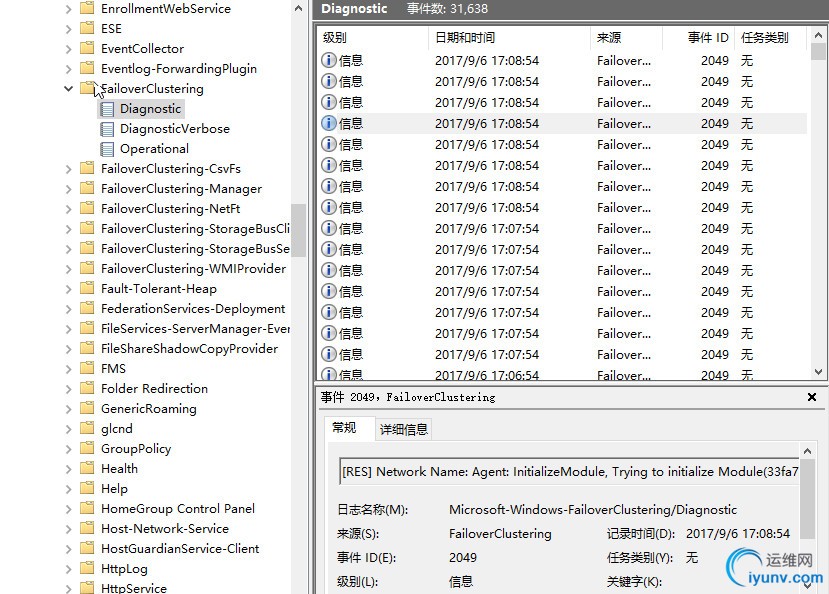Screen dimensions: 829x594
Task: Collapse the FailoverClustering tree node
Action: point(68,89)
